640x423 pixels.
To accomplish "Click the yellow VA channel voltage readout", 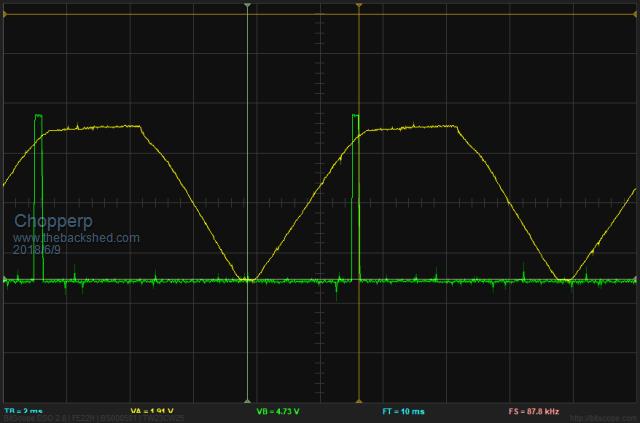I will click(x=153, y=411).
